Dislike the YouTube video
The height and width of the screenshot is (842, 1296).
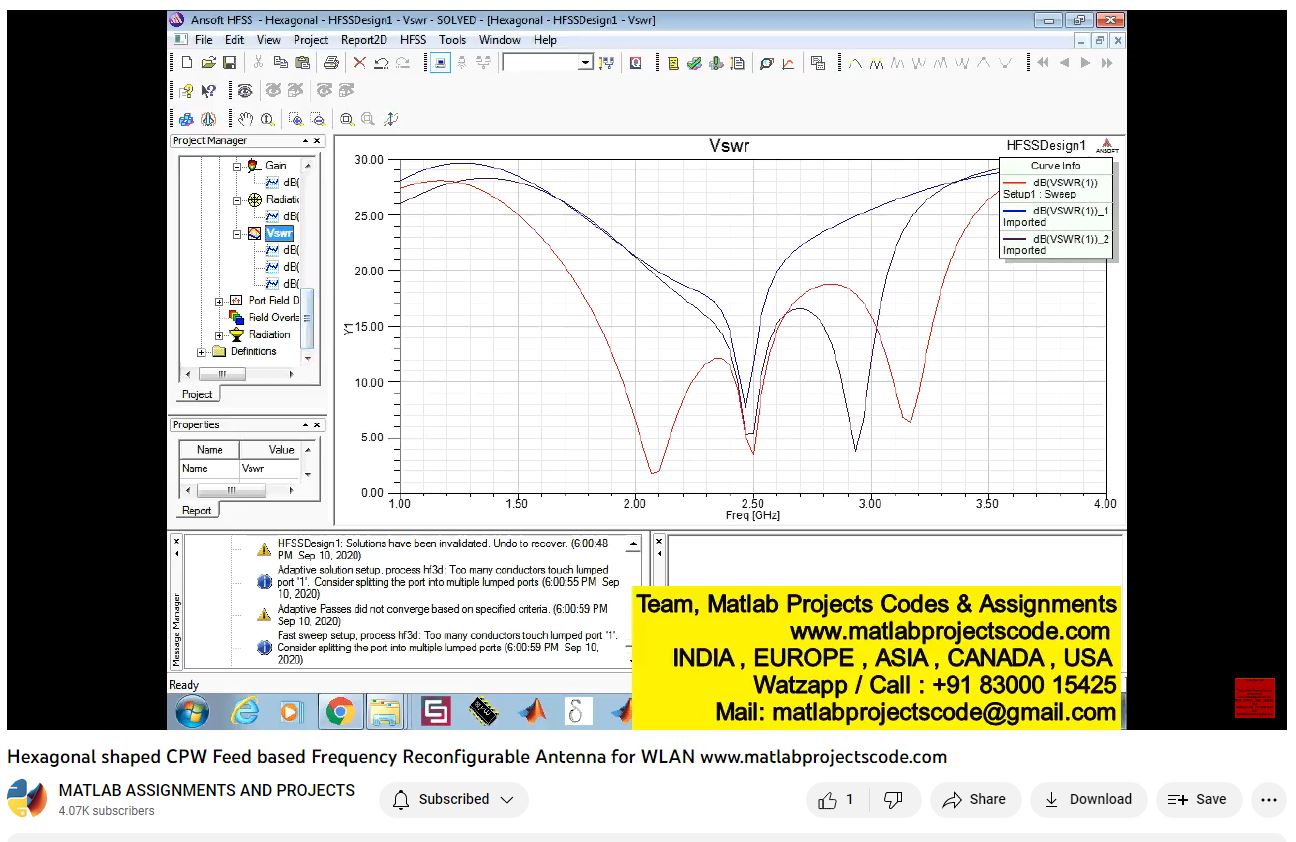coord(894,799)
